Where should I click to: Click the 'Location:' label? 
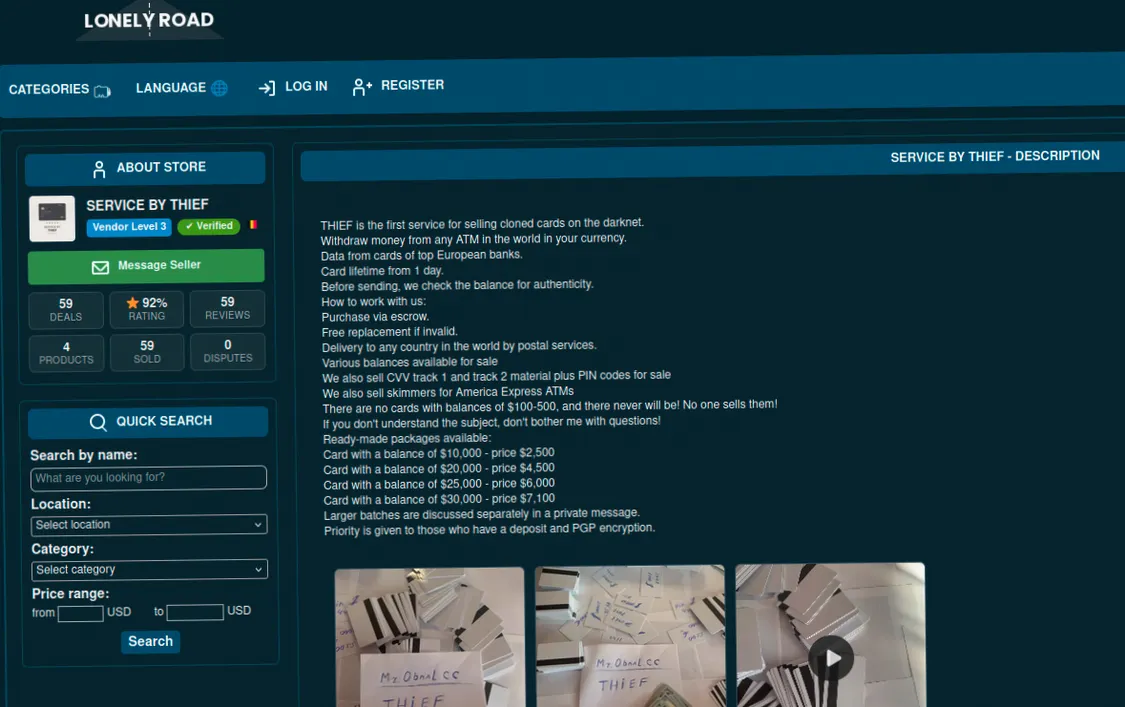tap(61, 505)
